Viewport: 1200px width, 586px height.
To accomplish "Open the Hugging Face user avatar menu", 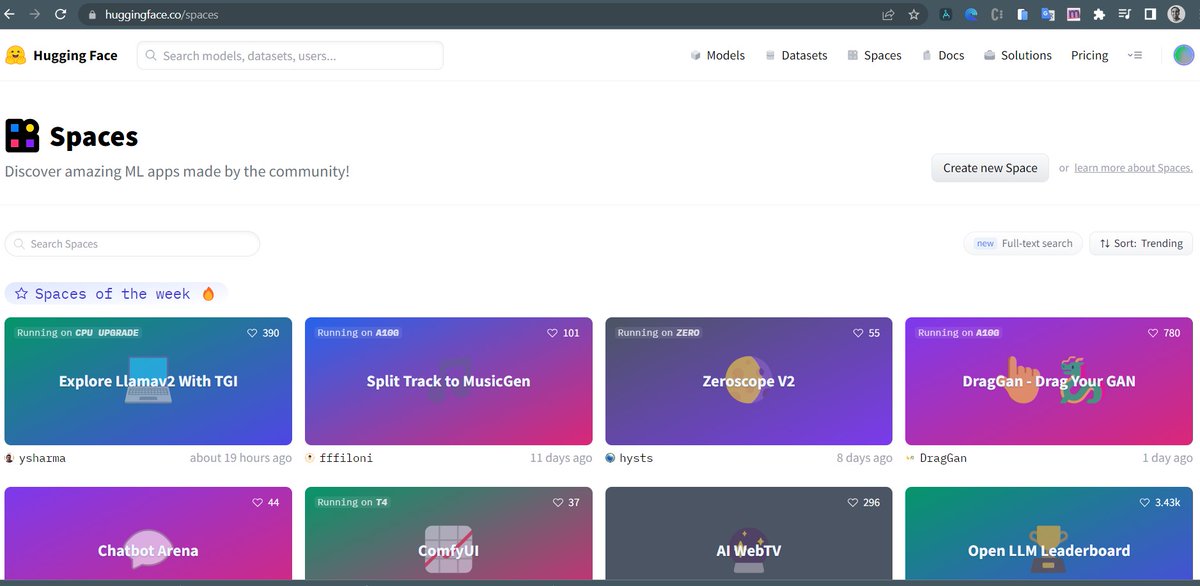I will [x=1183, y=55].
